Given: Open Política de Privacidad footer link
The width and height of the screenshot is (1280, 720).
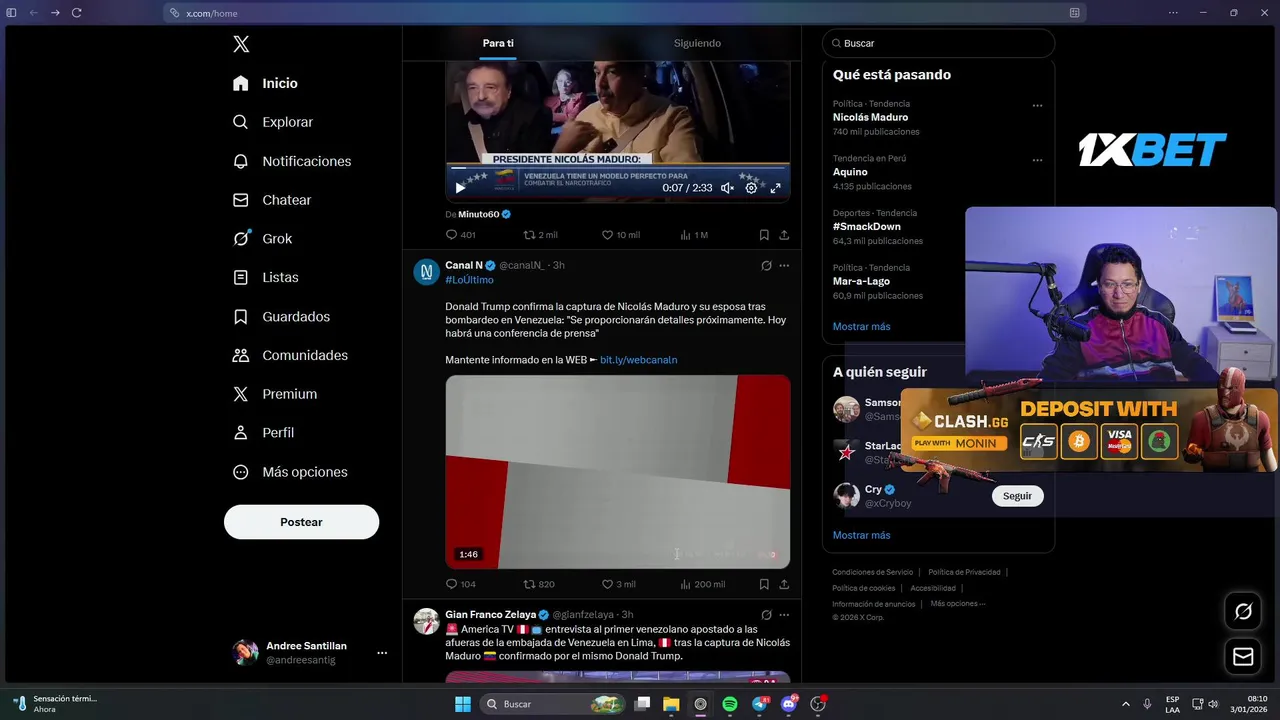Looking at the screenshot, I should (964, 572).
